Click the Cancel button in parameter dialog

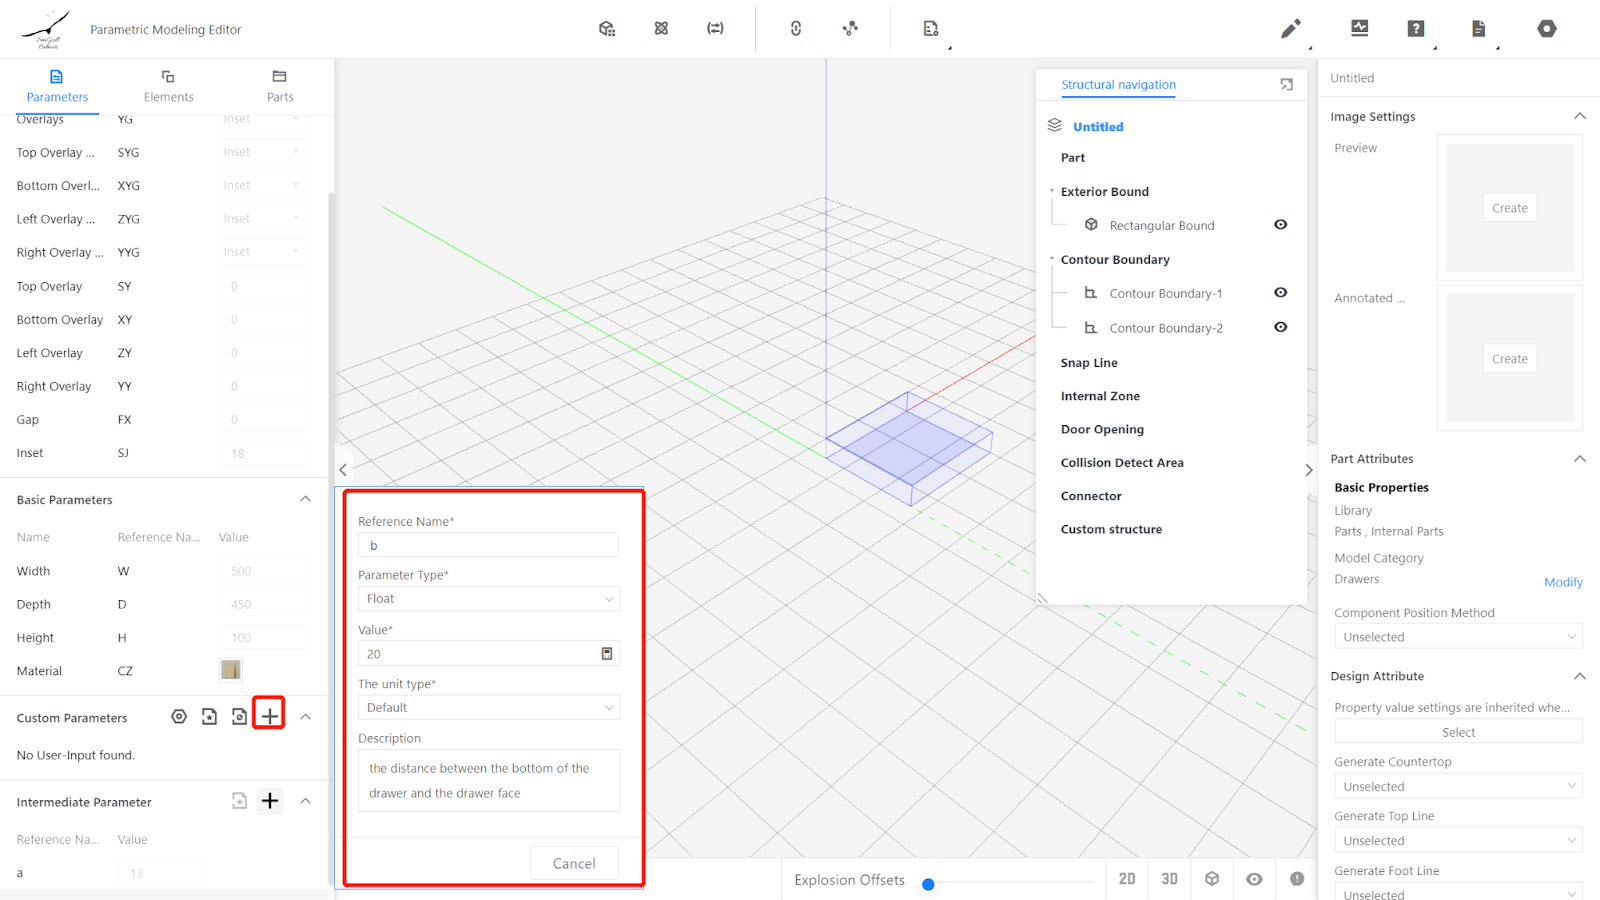click(x=574, y=863)
